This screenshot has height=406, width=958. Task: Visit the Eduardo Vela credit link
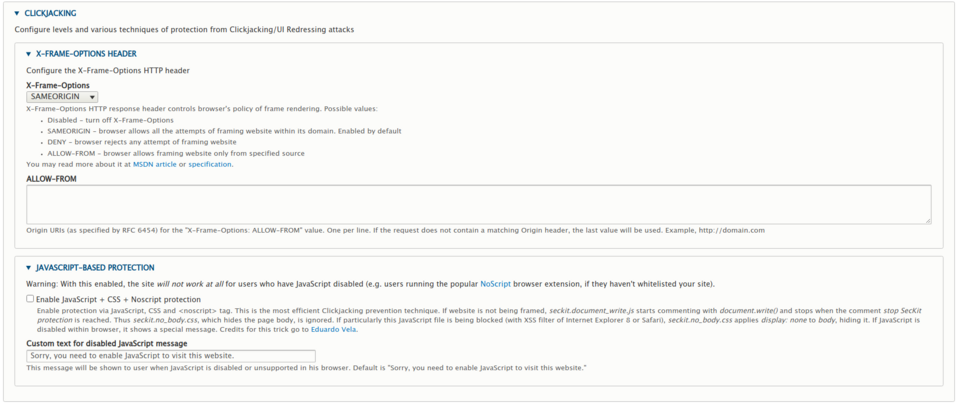click(332, 329)
